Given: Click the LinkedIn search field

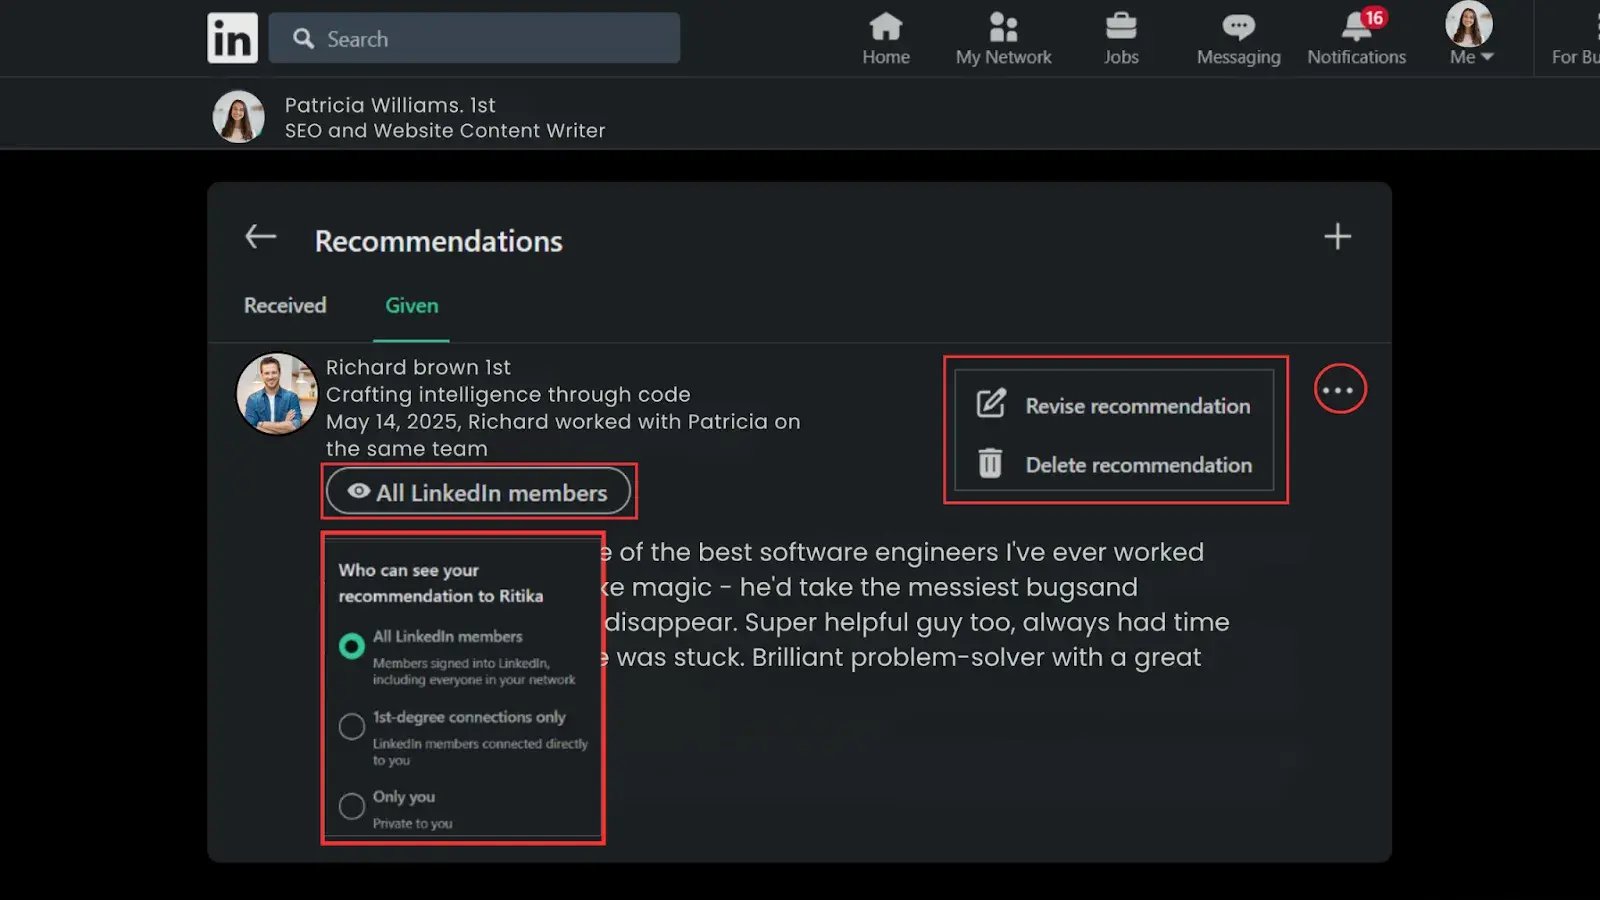Looking at the screenshot, I should pos(475,39).
